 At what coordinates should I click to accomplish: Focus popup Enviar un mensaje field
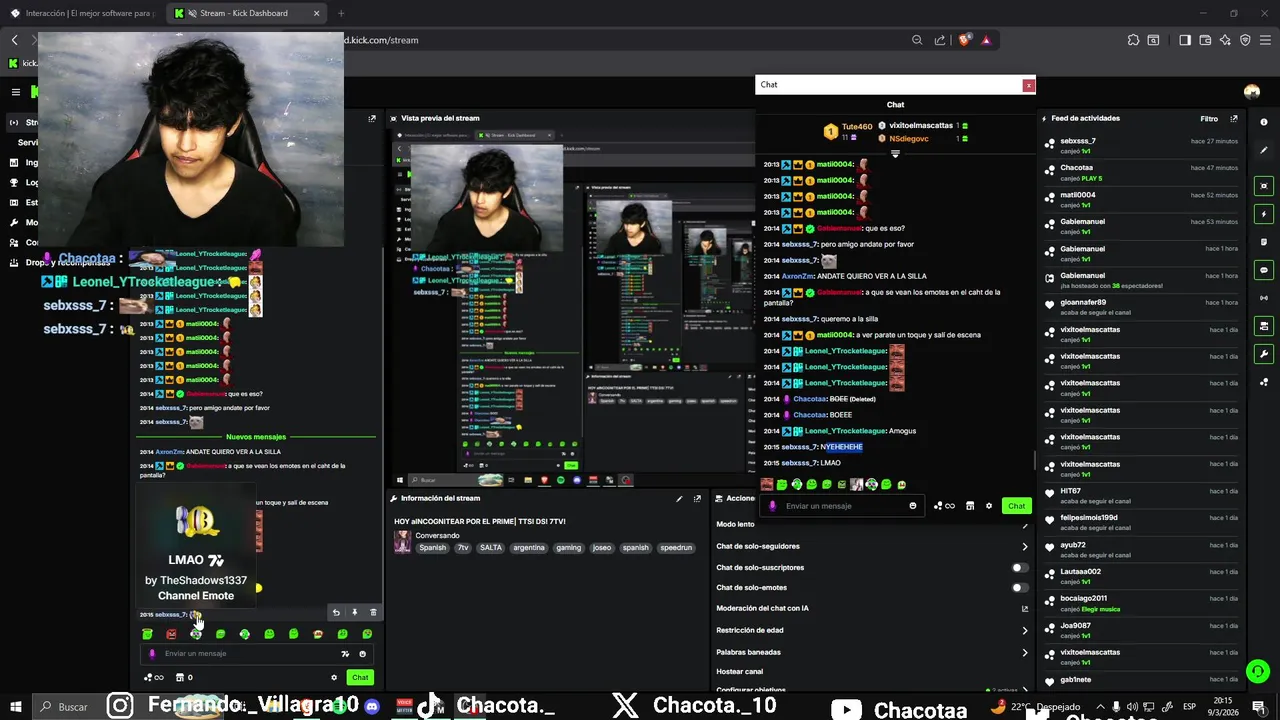click(x=840, y=506)
